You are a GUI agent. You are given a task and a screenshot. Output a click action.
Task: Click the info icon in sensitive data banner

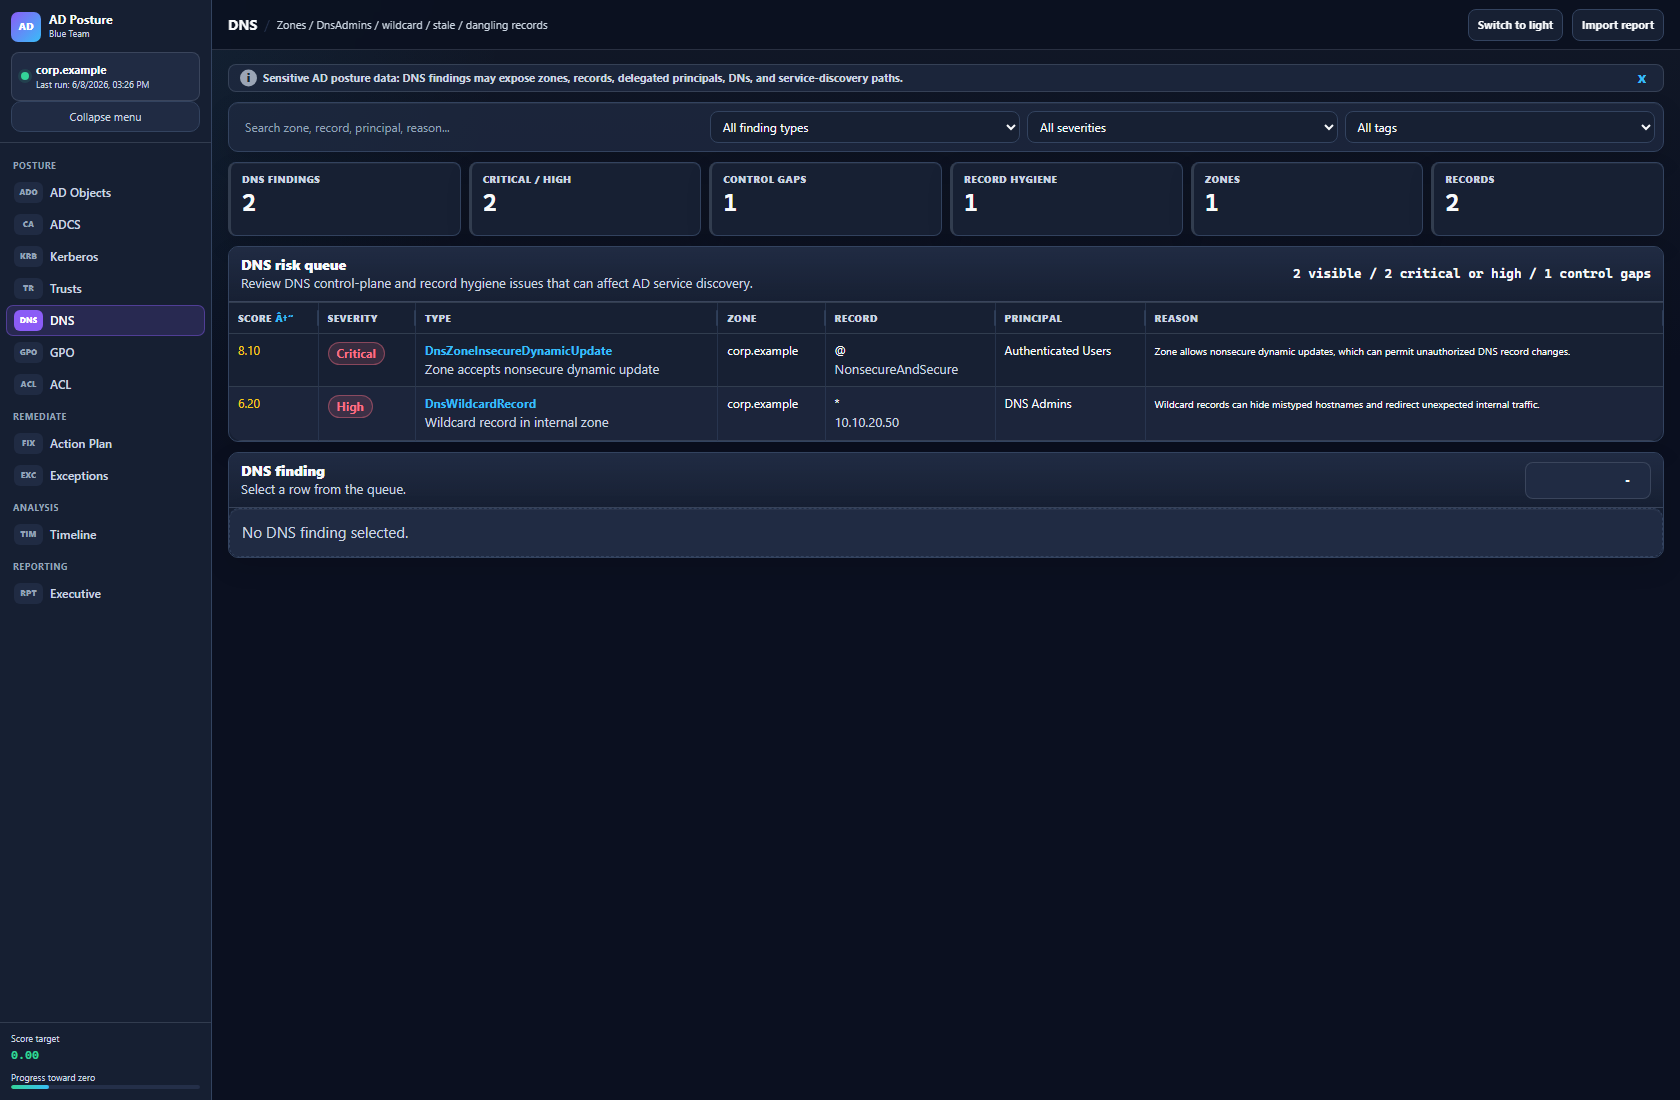(248, 78)
